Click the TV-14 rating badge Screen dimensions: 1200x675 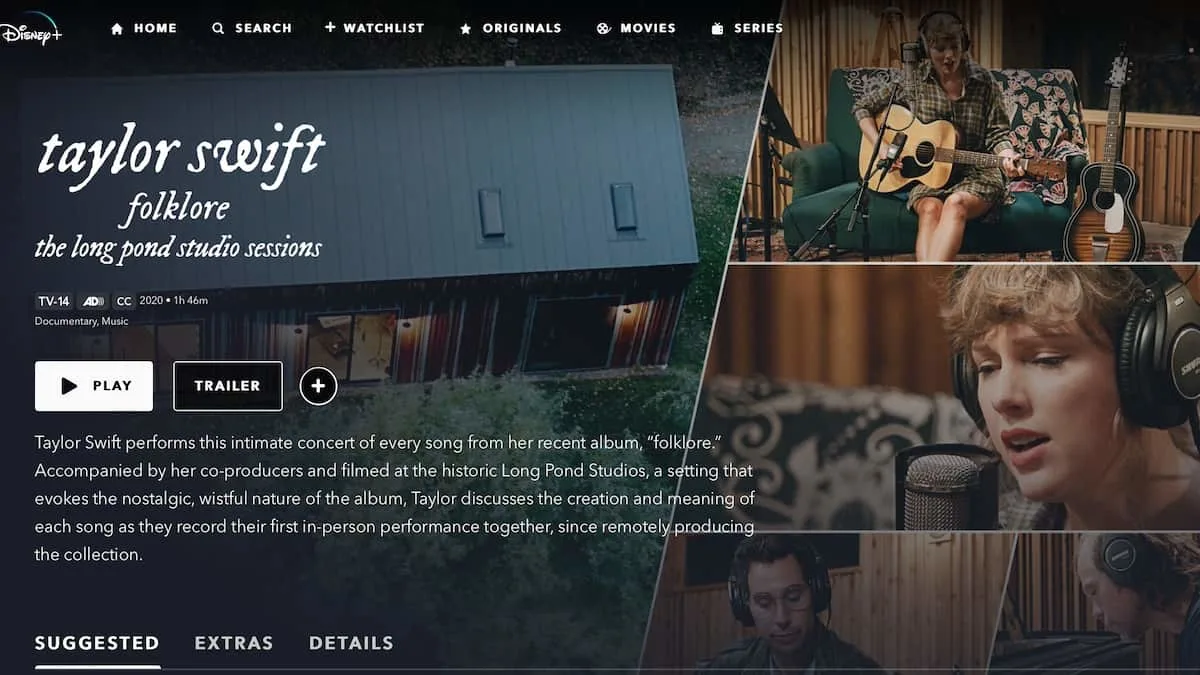pyautogui.click(x=53, y=301)
